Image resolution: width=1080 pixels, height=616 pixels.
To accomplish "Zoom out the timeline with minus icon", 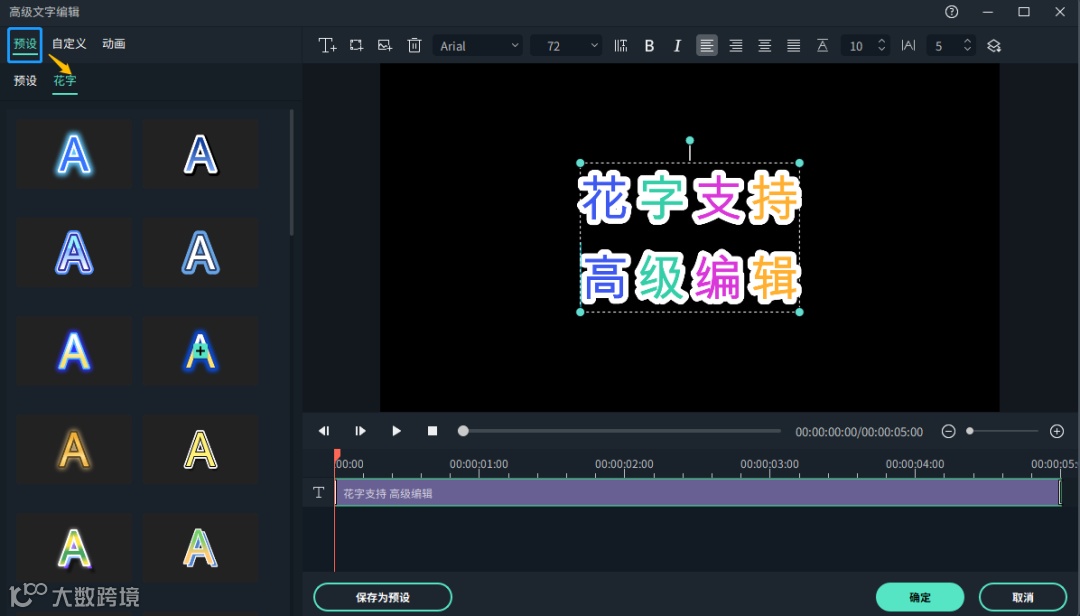I will coord(948,431).
